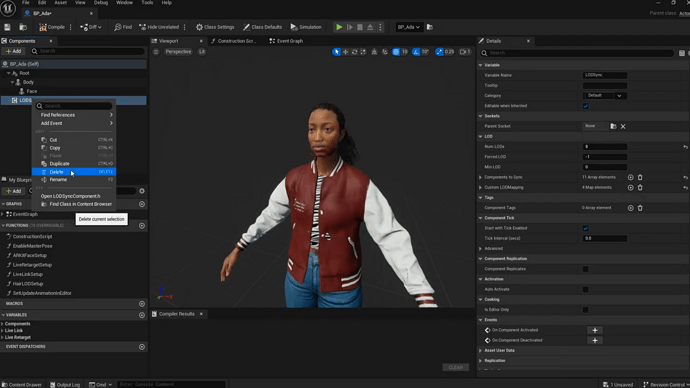Click the Eject icon in toolbar
This screenshot has width=690, height=388.
tap(370, 27)
